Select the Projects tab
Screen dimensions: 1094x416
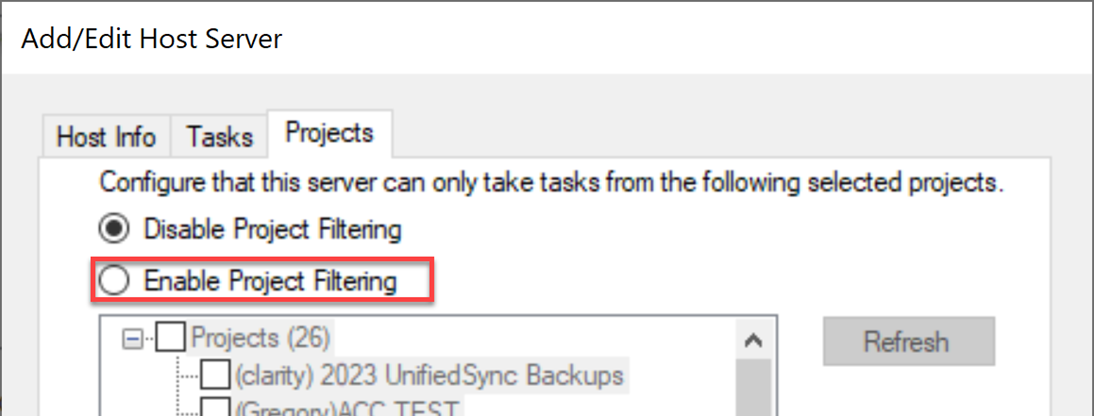tap(329, 132)
